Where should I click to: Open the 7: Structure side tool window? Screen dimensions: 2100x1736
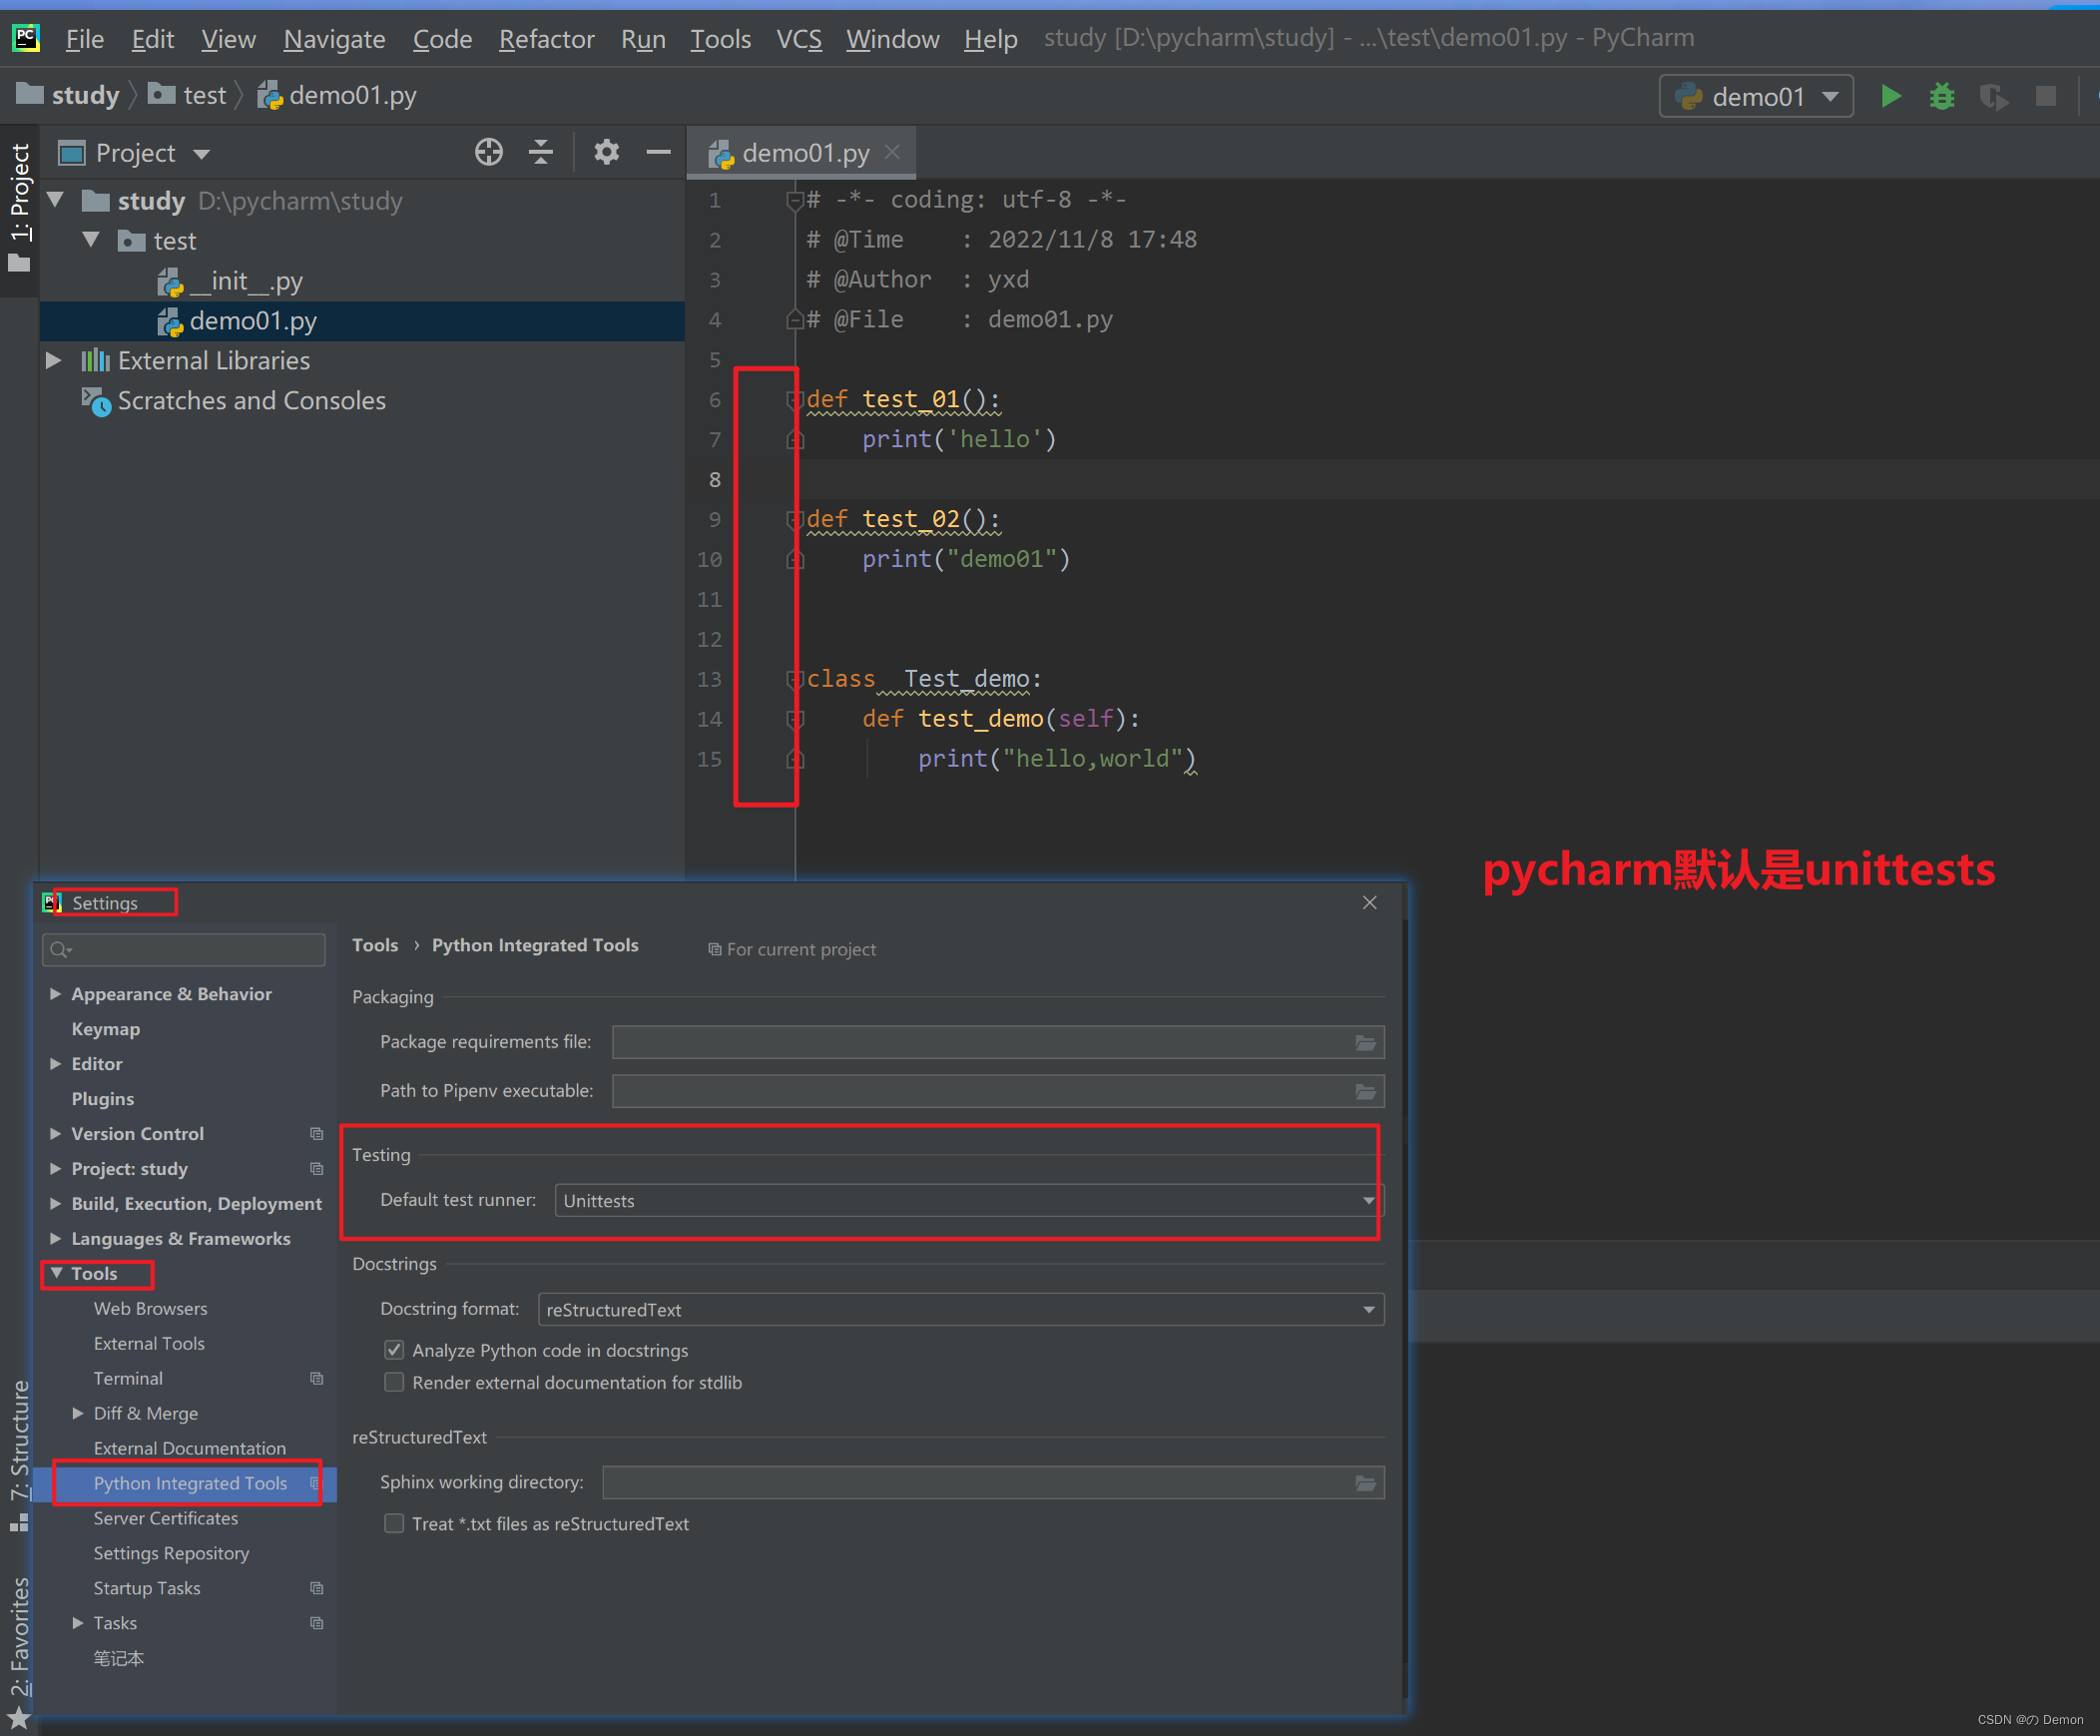(x=19, y=1455)
